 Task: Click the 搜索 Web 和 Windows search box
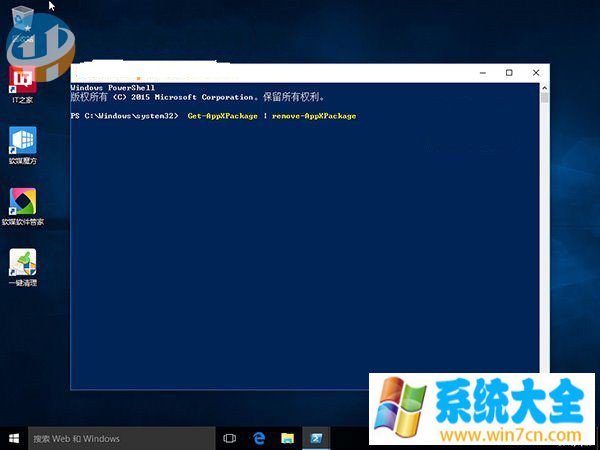click(x=122, y=438)
